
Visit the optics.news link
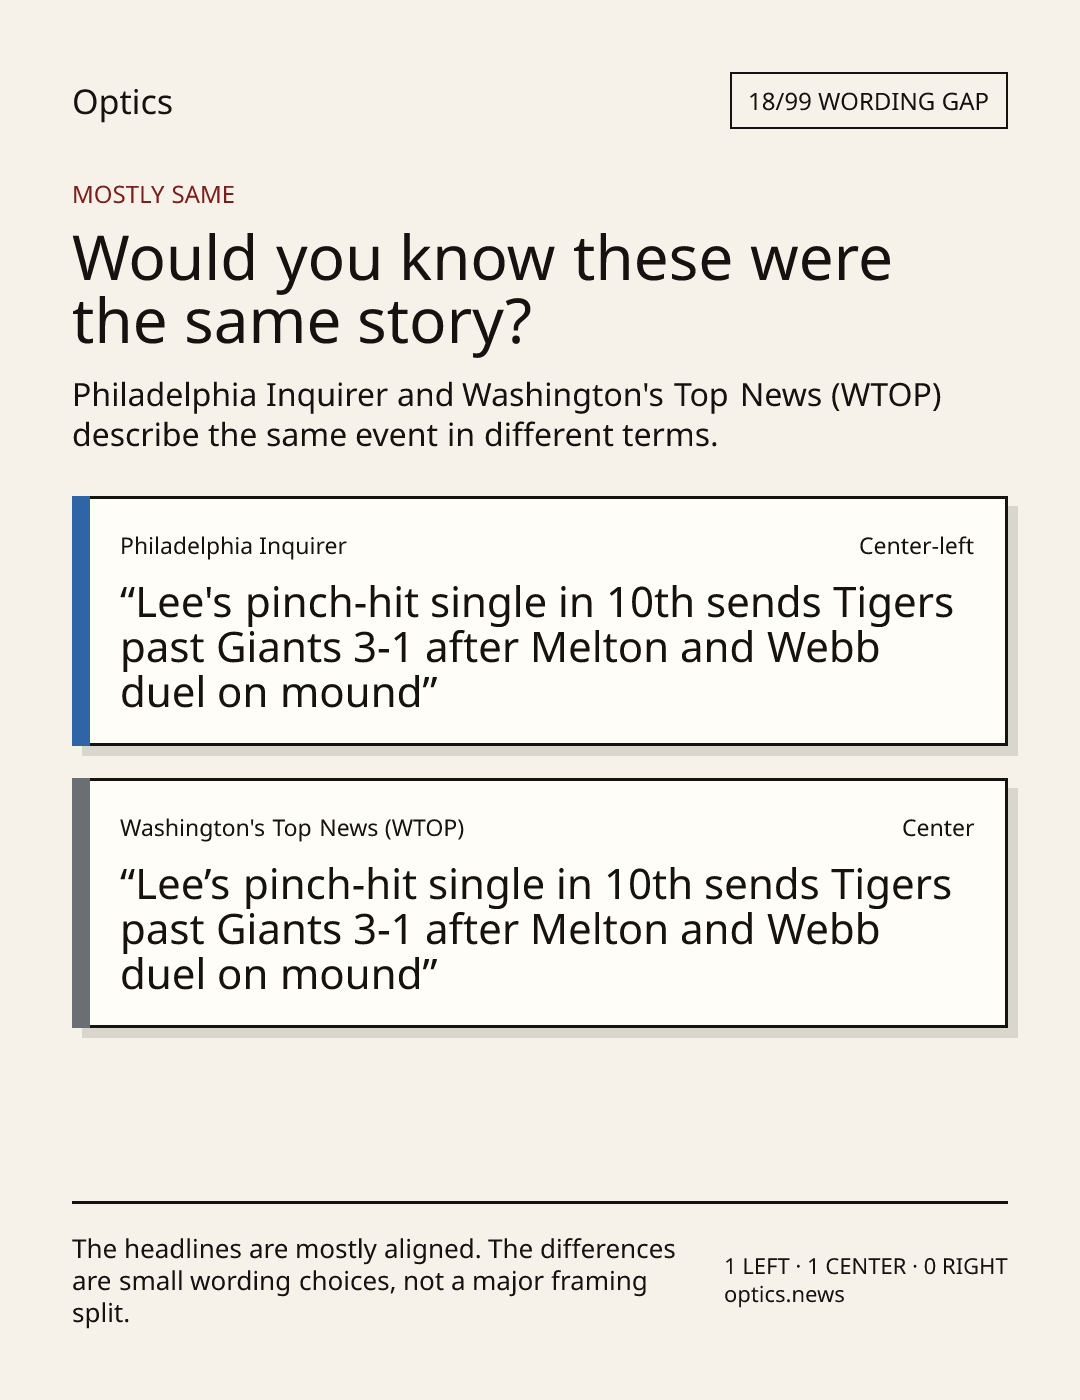point(784,1294)
